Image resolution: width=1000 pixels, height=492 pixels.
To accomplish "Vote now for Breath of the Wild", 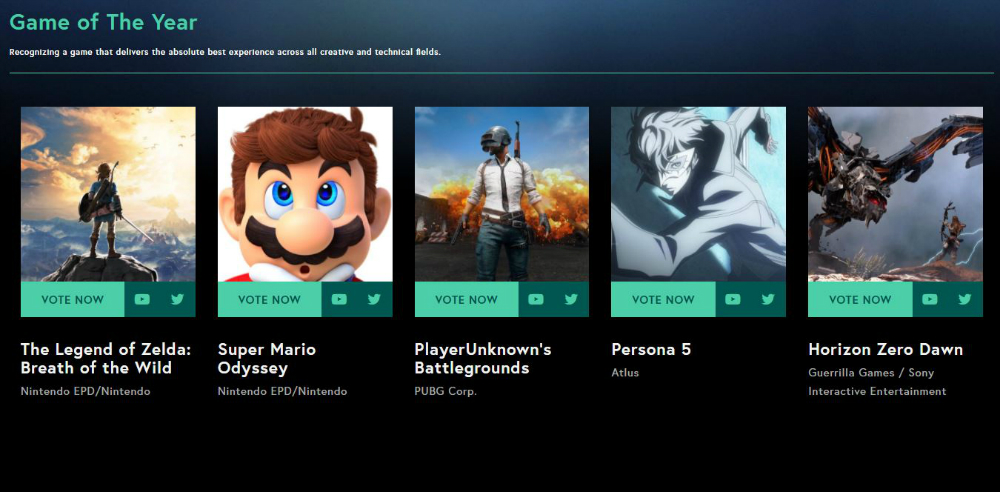I will 73,299.
